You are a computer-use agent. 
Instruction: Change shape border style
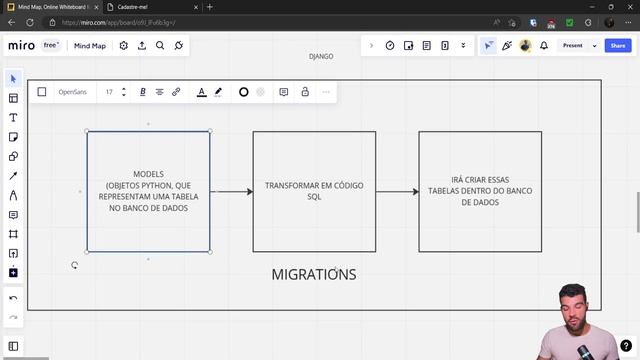click(x=244, y=92)
